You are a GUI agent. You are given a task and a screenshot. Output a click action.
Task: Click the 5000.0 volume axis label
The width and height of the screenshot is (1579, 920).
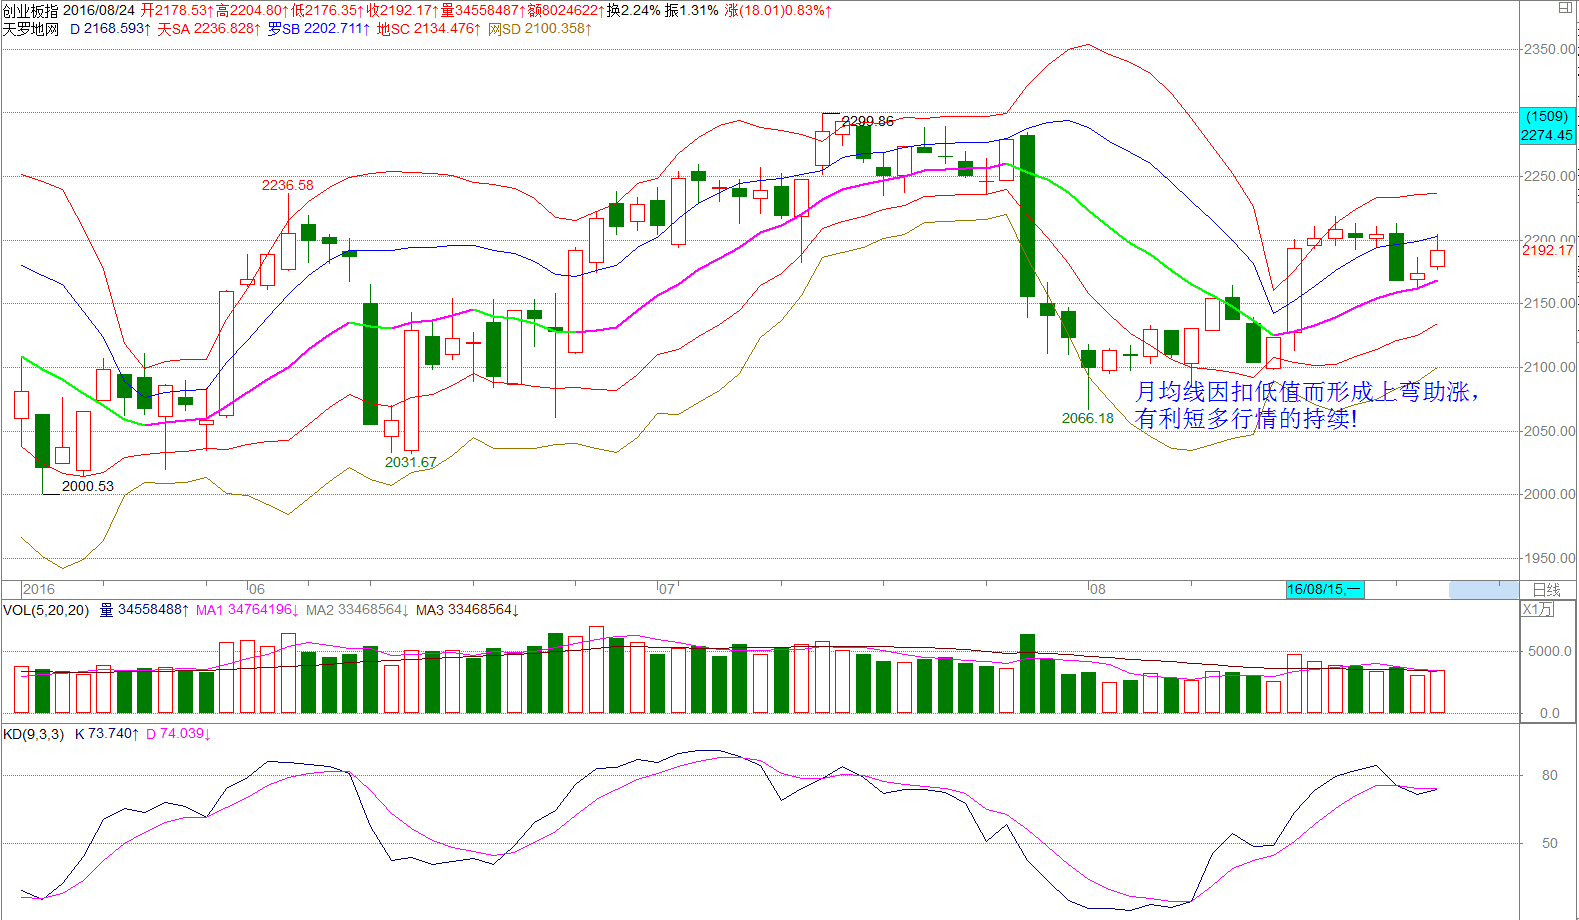1549,651
